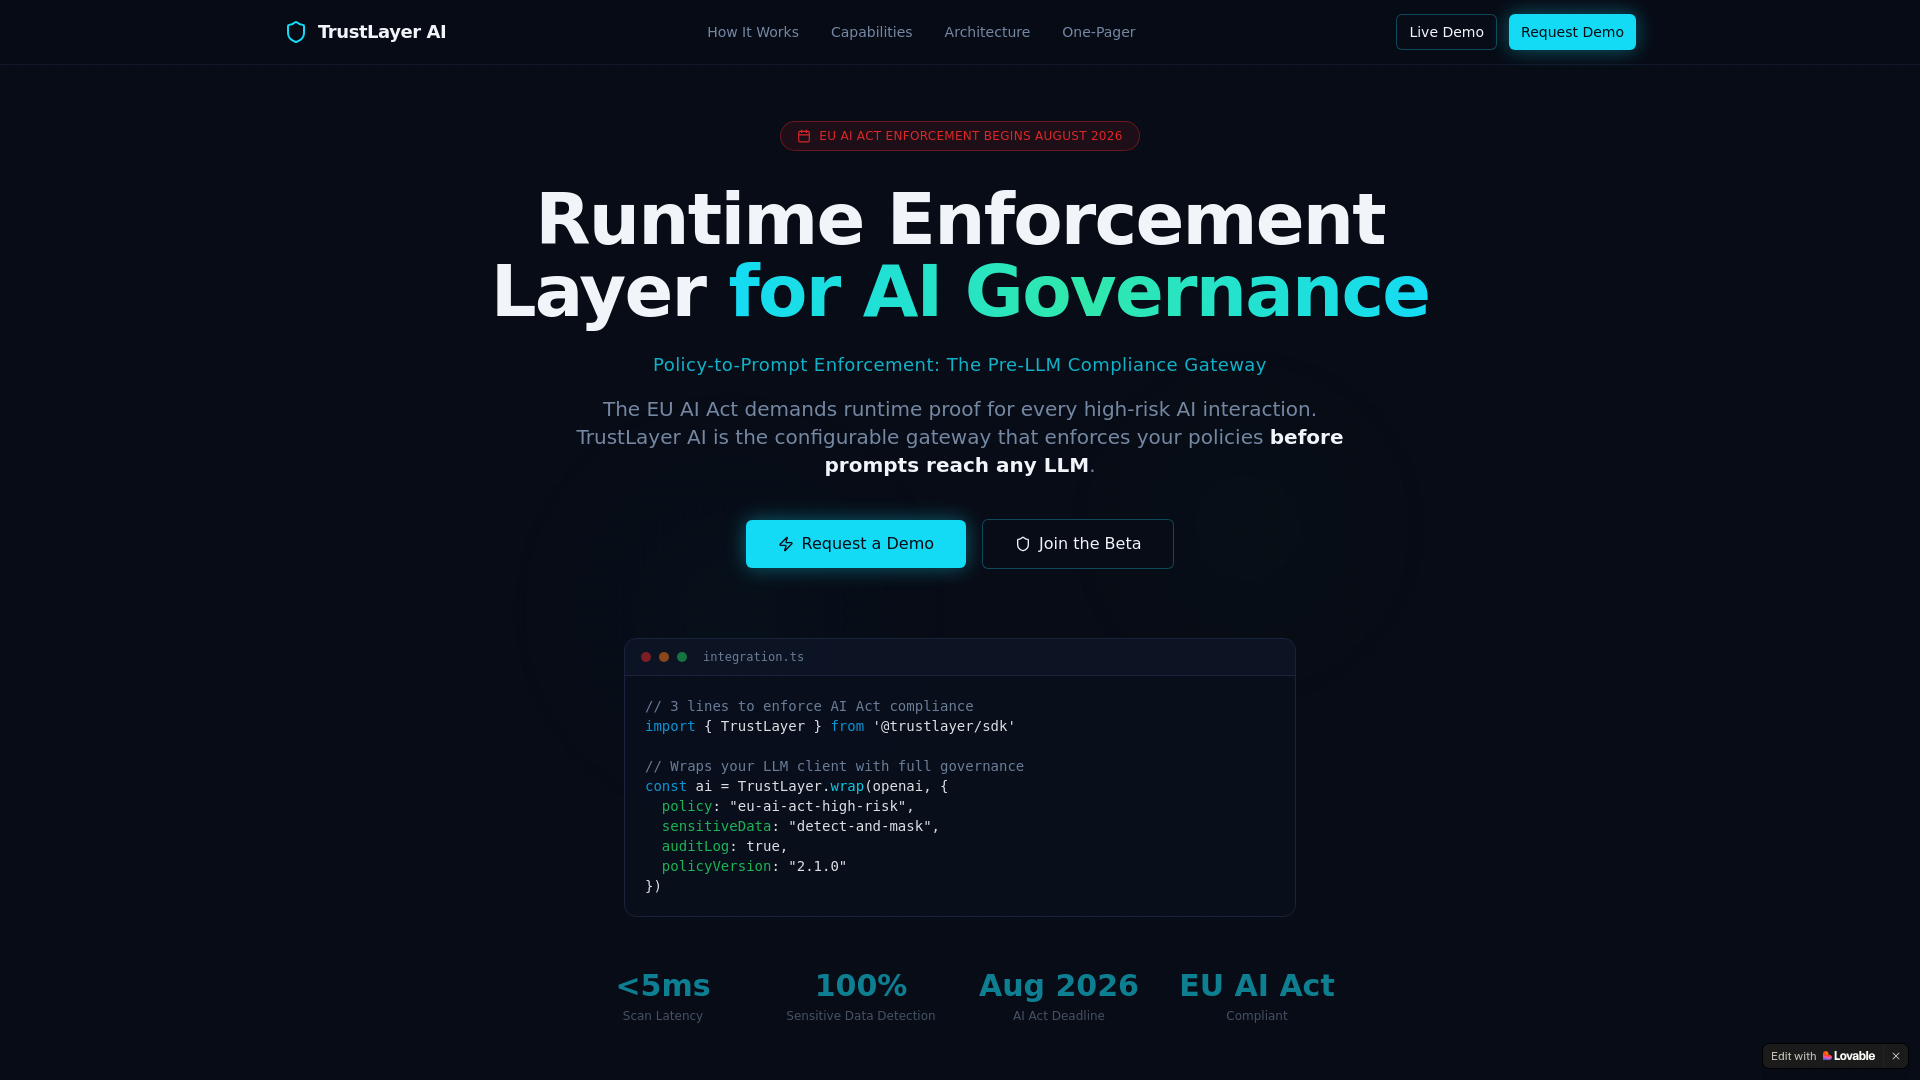Click the TrustLayer AI brand name
Image resolution: width=1920 pixels, height=1080 pixels.
tap(382, 32)
